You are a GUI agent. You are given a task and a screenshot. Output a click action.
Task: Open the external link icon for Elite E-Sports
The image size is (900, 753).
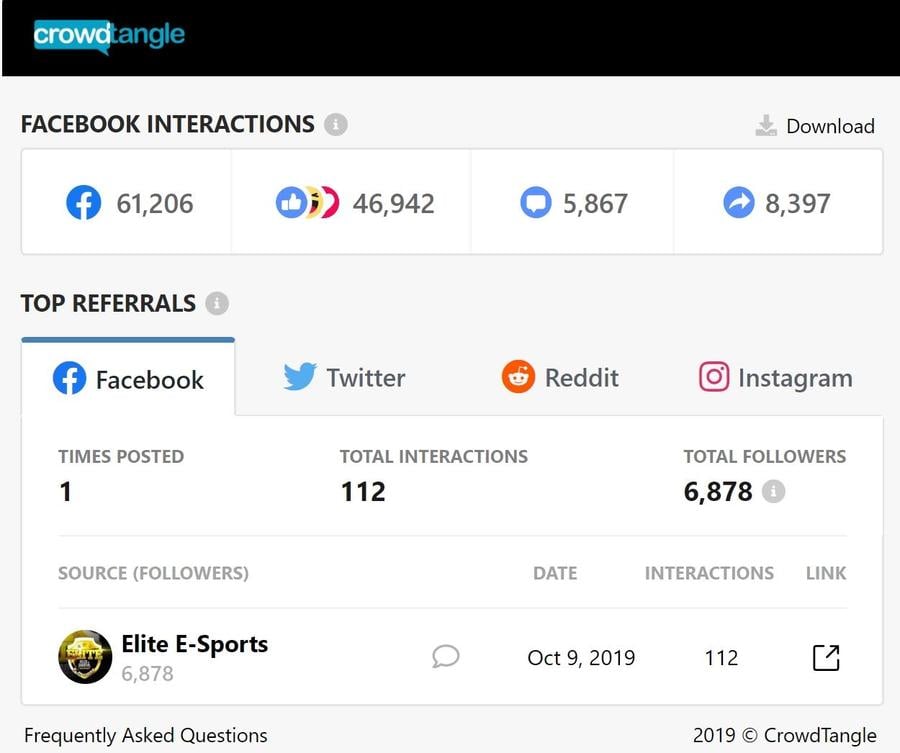tap(827, 658)
